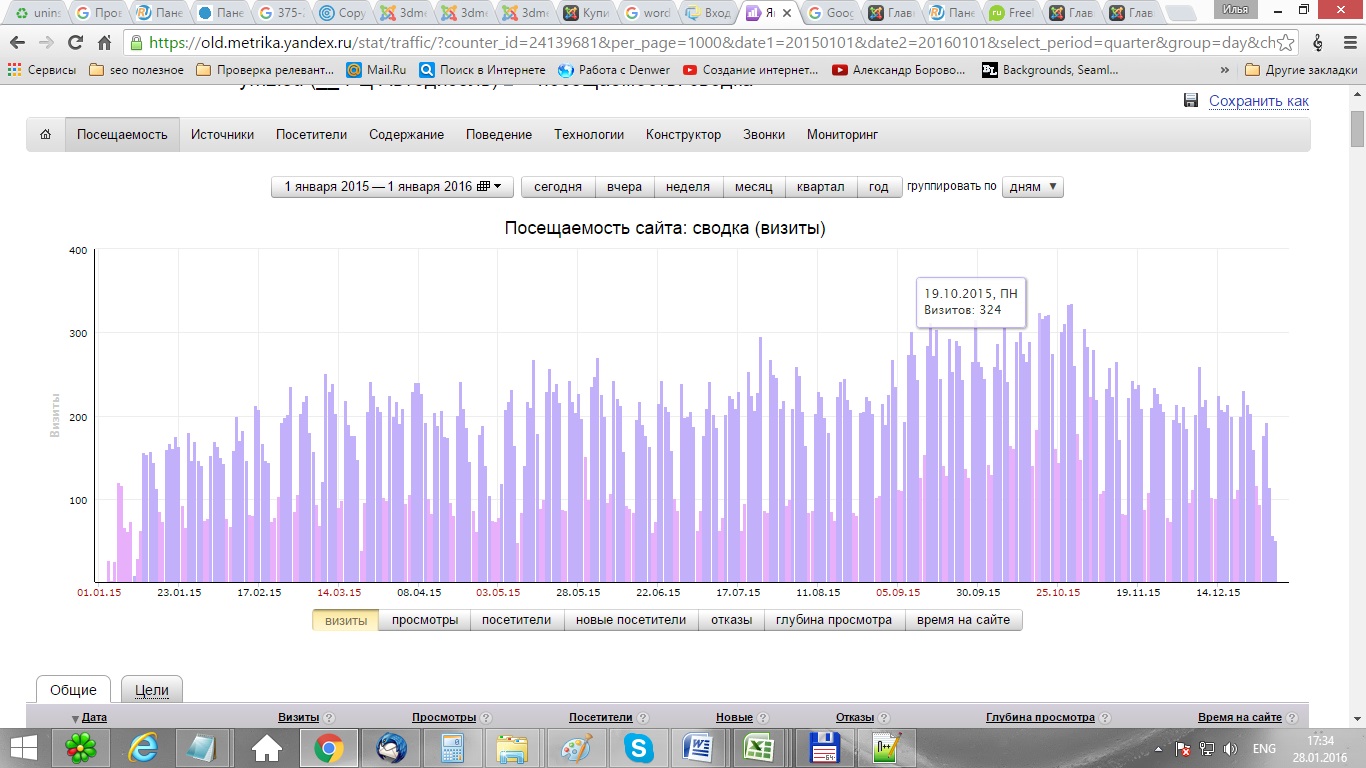Click help icon next to Посетители column
Screen dimensions: 1366x768
643,718
